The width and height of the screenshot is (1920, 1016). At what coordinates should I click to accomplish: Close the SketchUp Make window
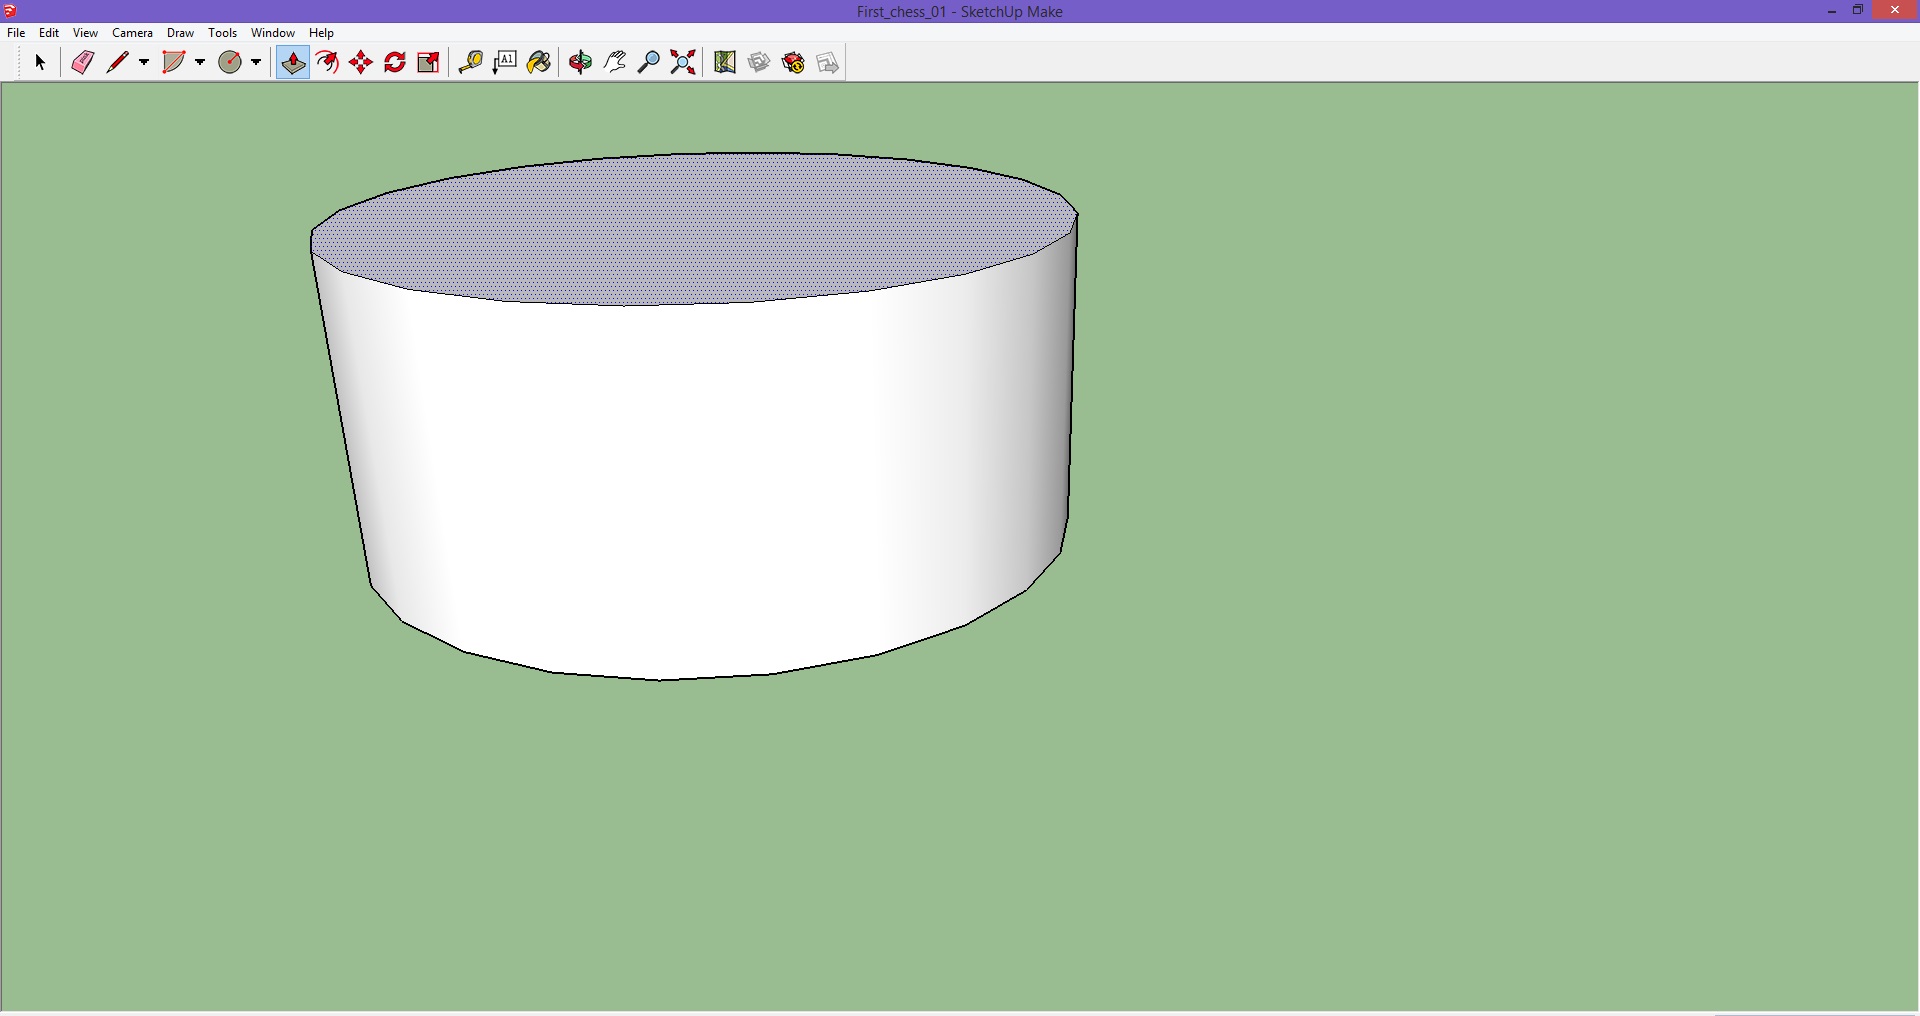coord(1895,11)
